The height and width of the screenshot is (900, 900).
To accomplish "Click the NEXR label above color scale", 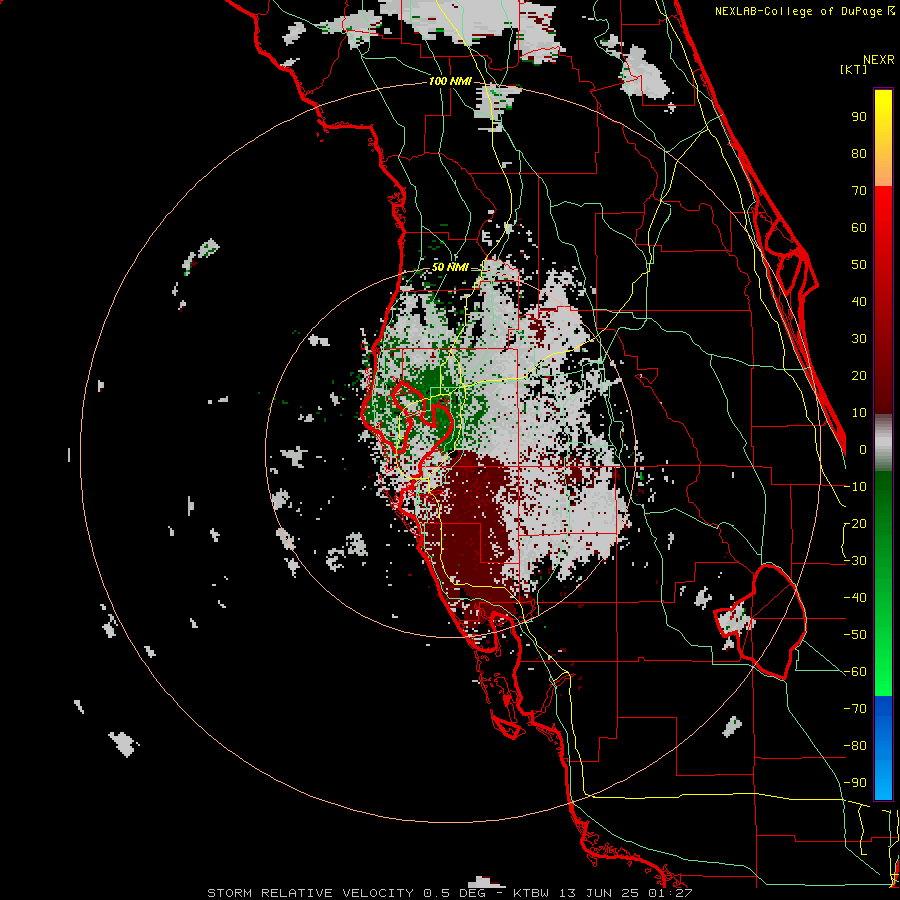I will pyautogui.click(x=879, y=60).
